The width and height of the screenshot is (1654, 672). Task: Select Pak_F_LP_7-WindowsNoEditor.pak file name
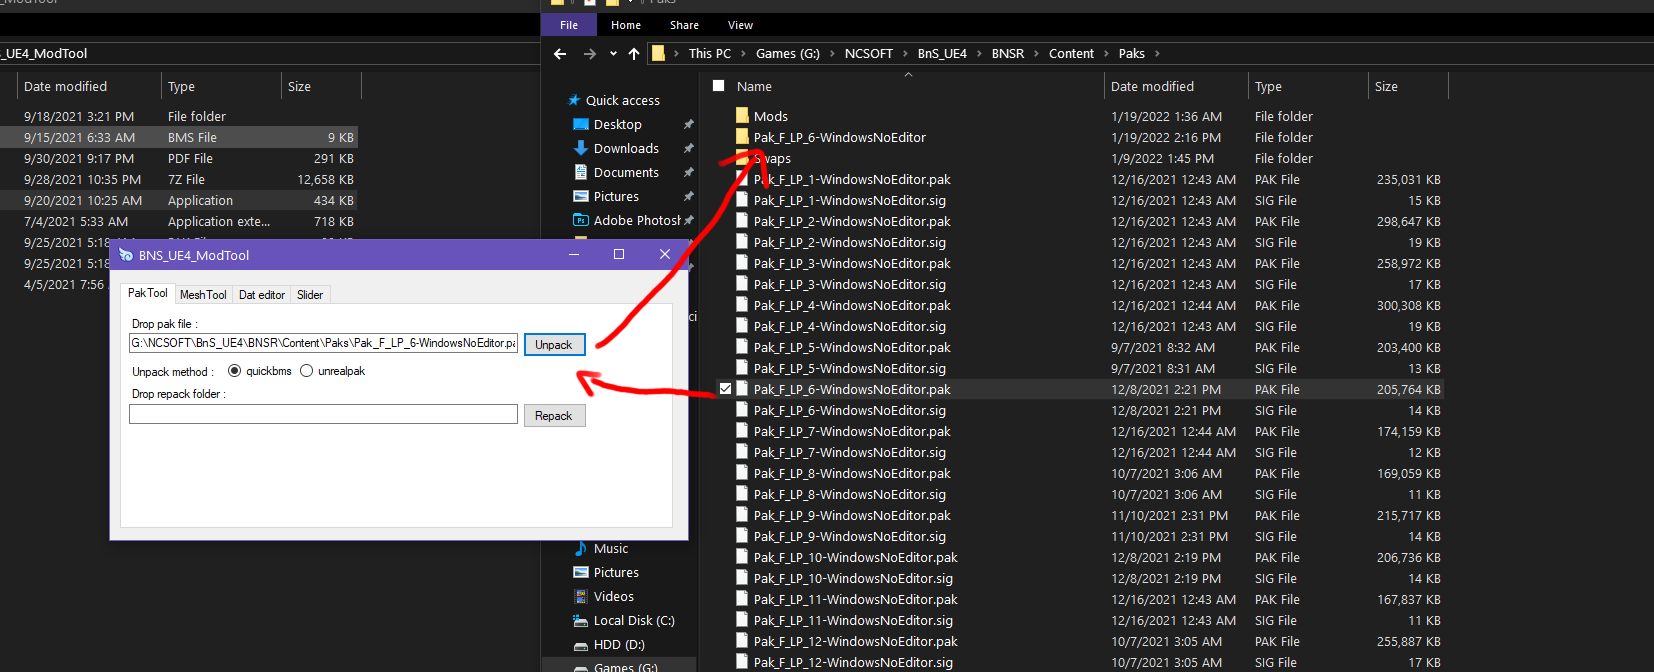pos(852,432)
